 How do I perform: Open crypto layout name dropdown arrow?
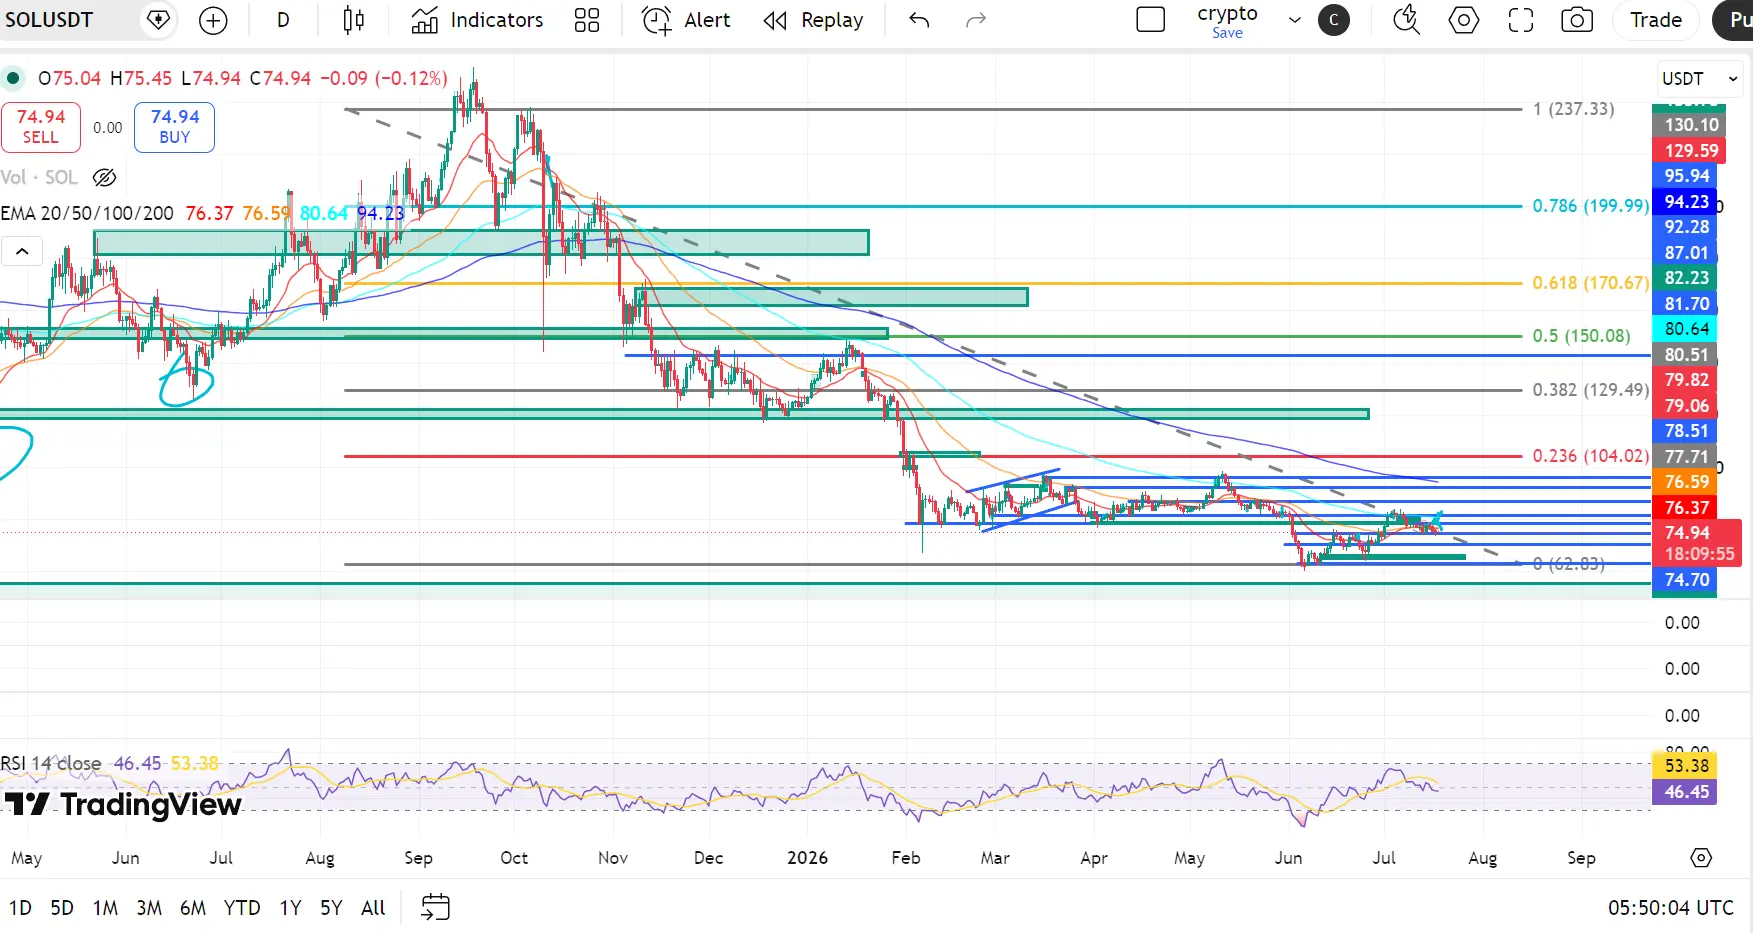pyautogui.click(x=1295, y=20)
